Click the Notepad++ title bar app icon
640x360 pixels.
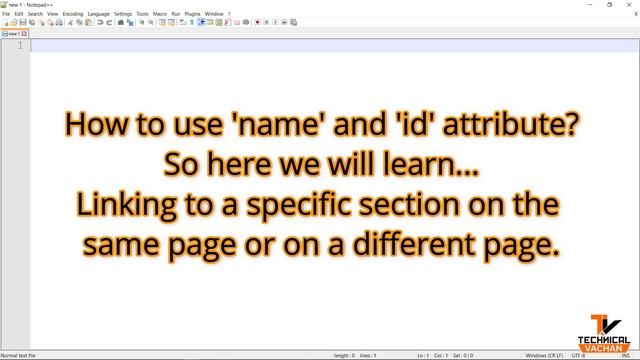[x=4, y=4]
